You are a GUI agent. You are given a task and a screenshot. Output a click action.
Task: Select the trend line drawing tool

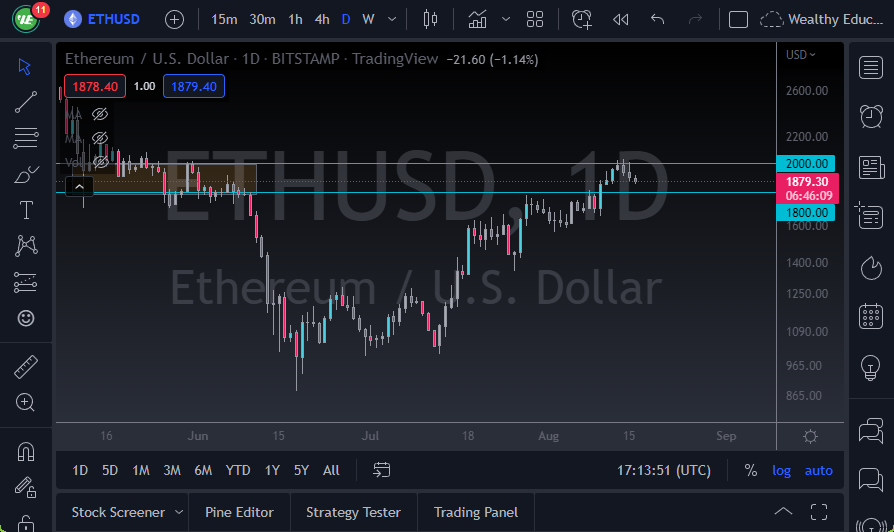click(x=26, y=102)
